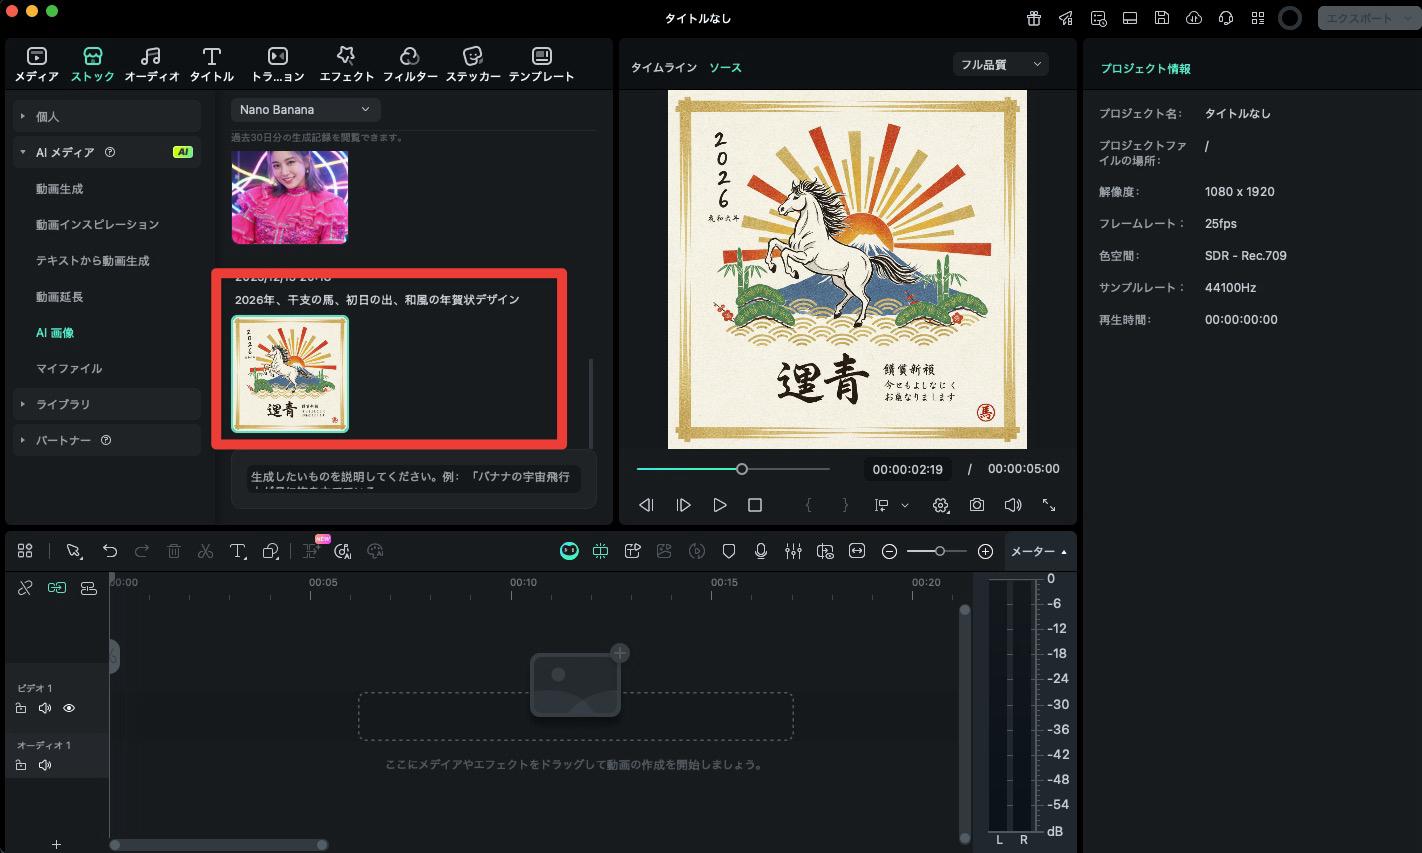1422x853 pixels.
Task: Switch to the タイムライン preview tab
Action: click(663, 68)
